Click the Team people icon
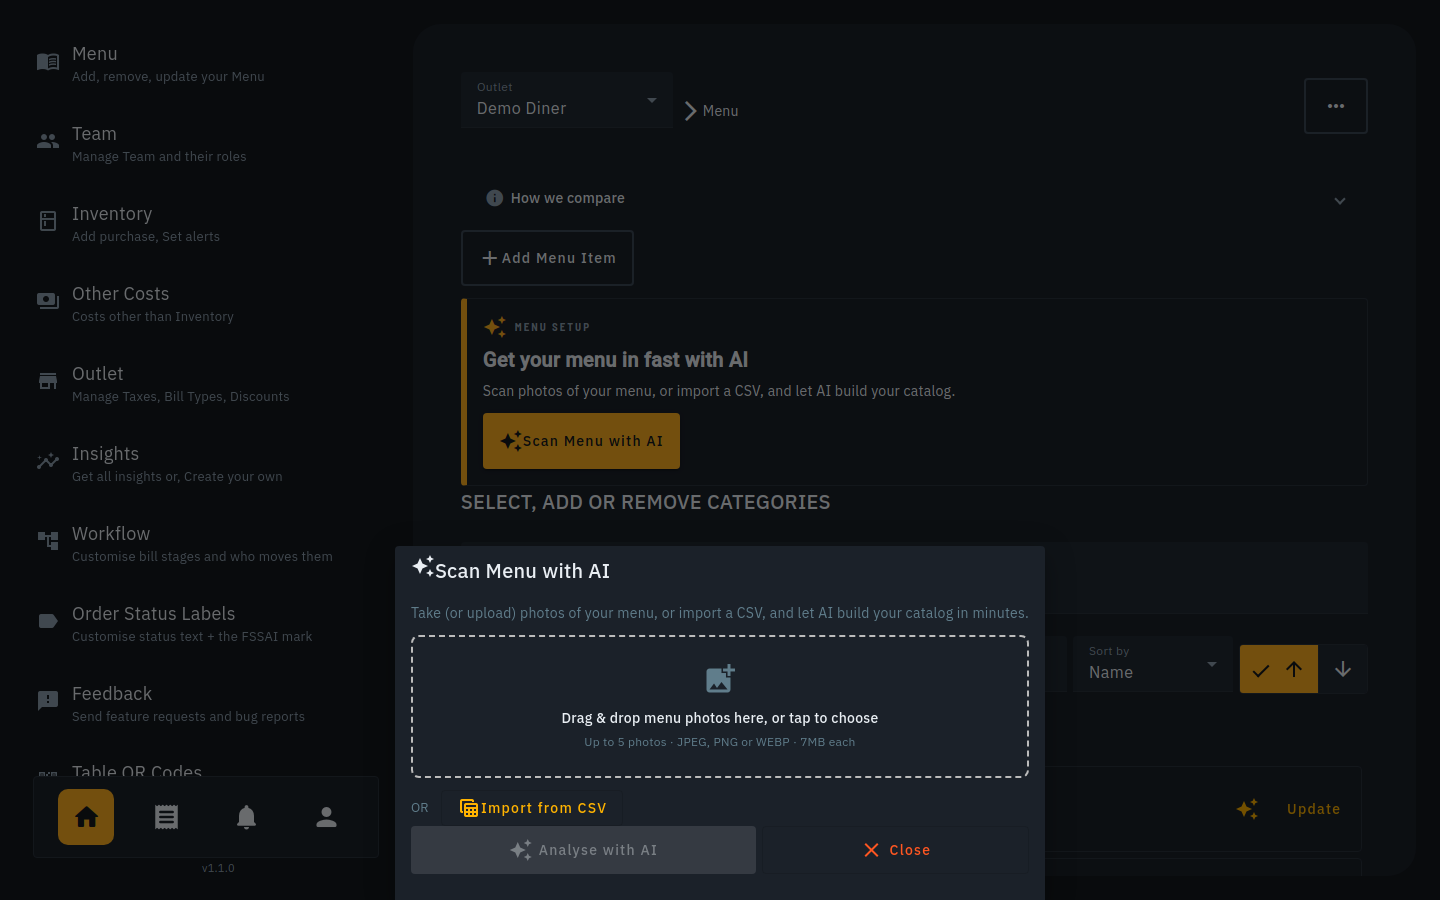This screenshot has height=900, width=1440. click(x=48, y=142)
